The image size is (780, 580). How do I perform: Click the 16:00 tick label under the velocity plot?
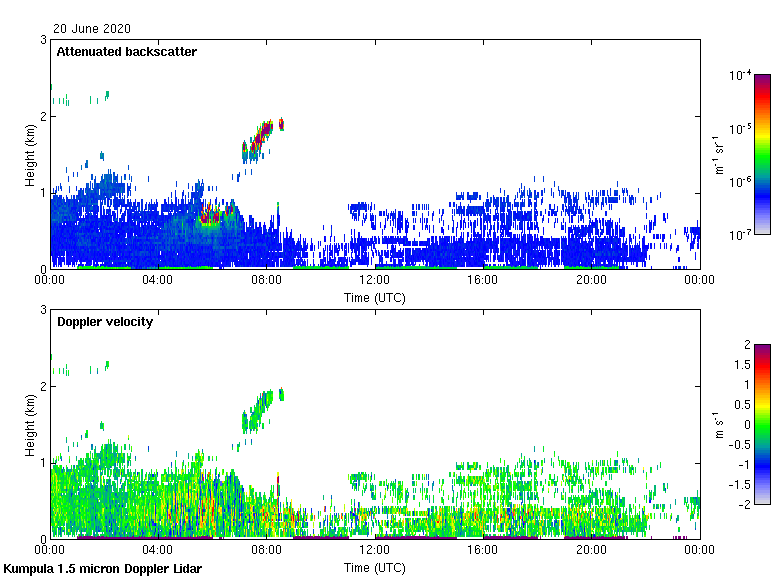pos(483,550)
